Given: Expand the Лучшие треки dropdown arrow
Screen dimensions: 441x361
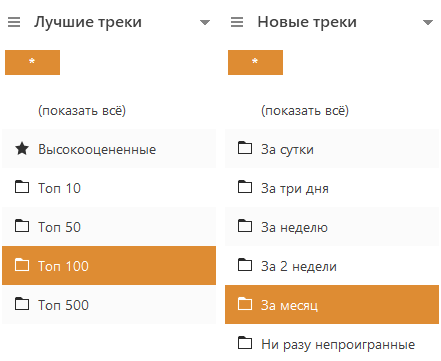Looking at the screenshot, I should [205, 23].
